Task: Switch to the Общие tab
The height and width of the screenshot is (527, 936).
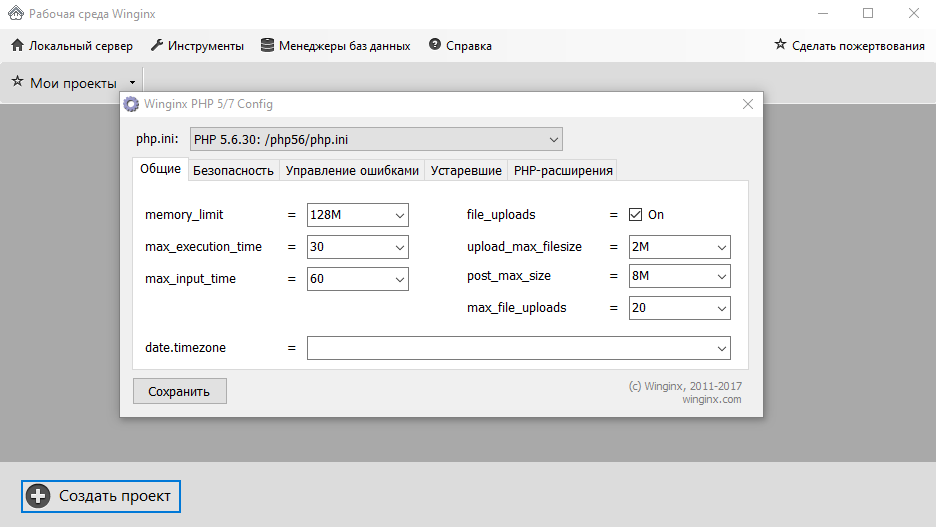Action: (x=161, y=169)
